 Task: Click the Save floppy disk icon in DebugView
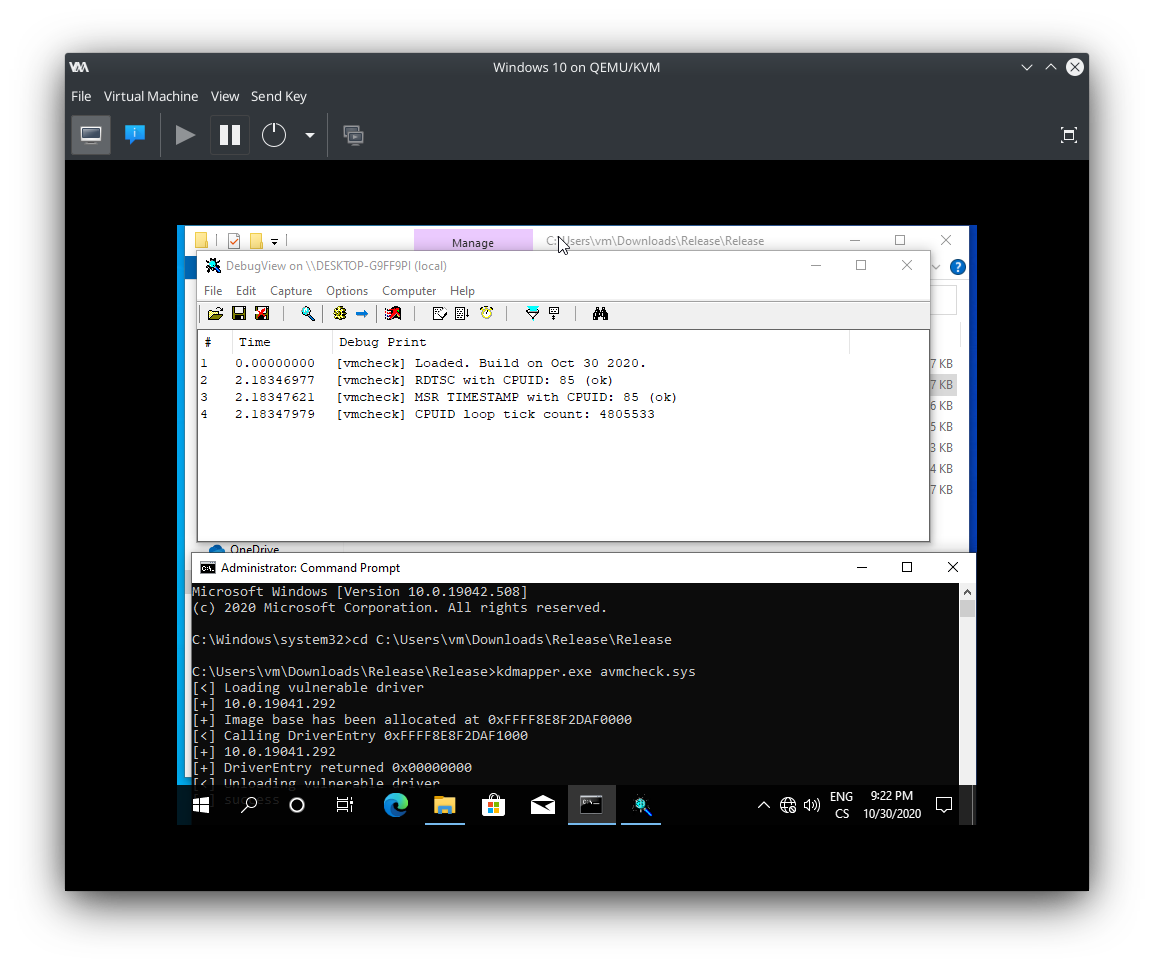(x=238, y=314)
